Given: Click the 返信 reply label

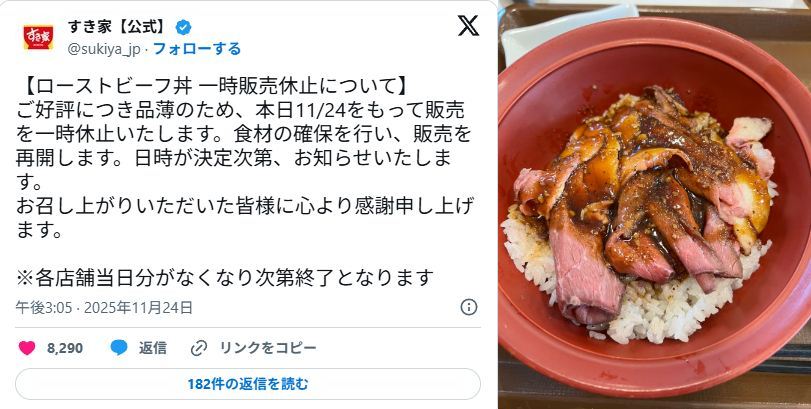Looking at the screenshot, I should (x=153, y=348).
